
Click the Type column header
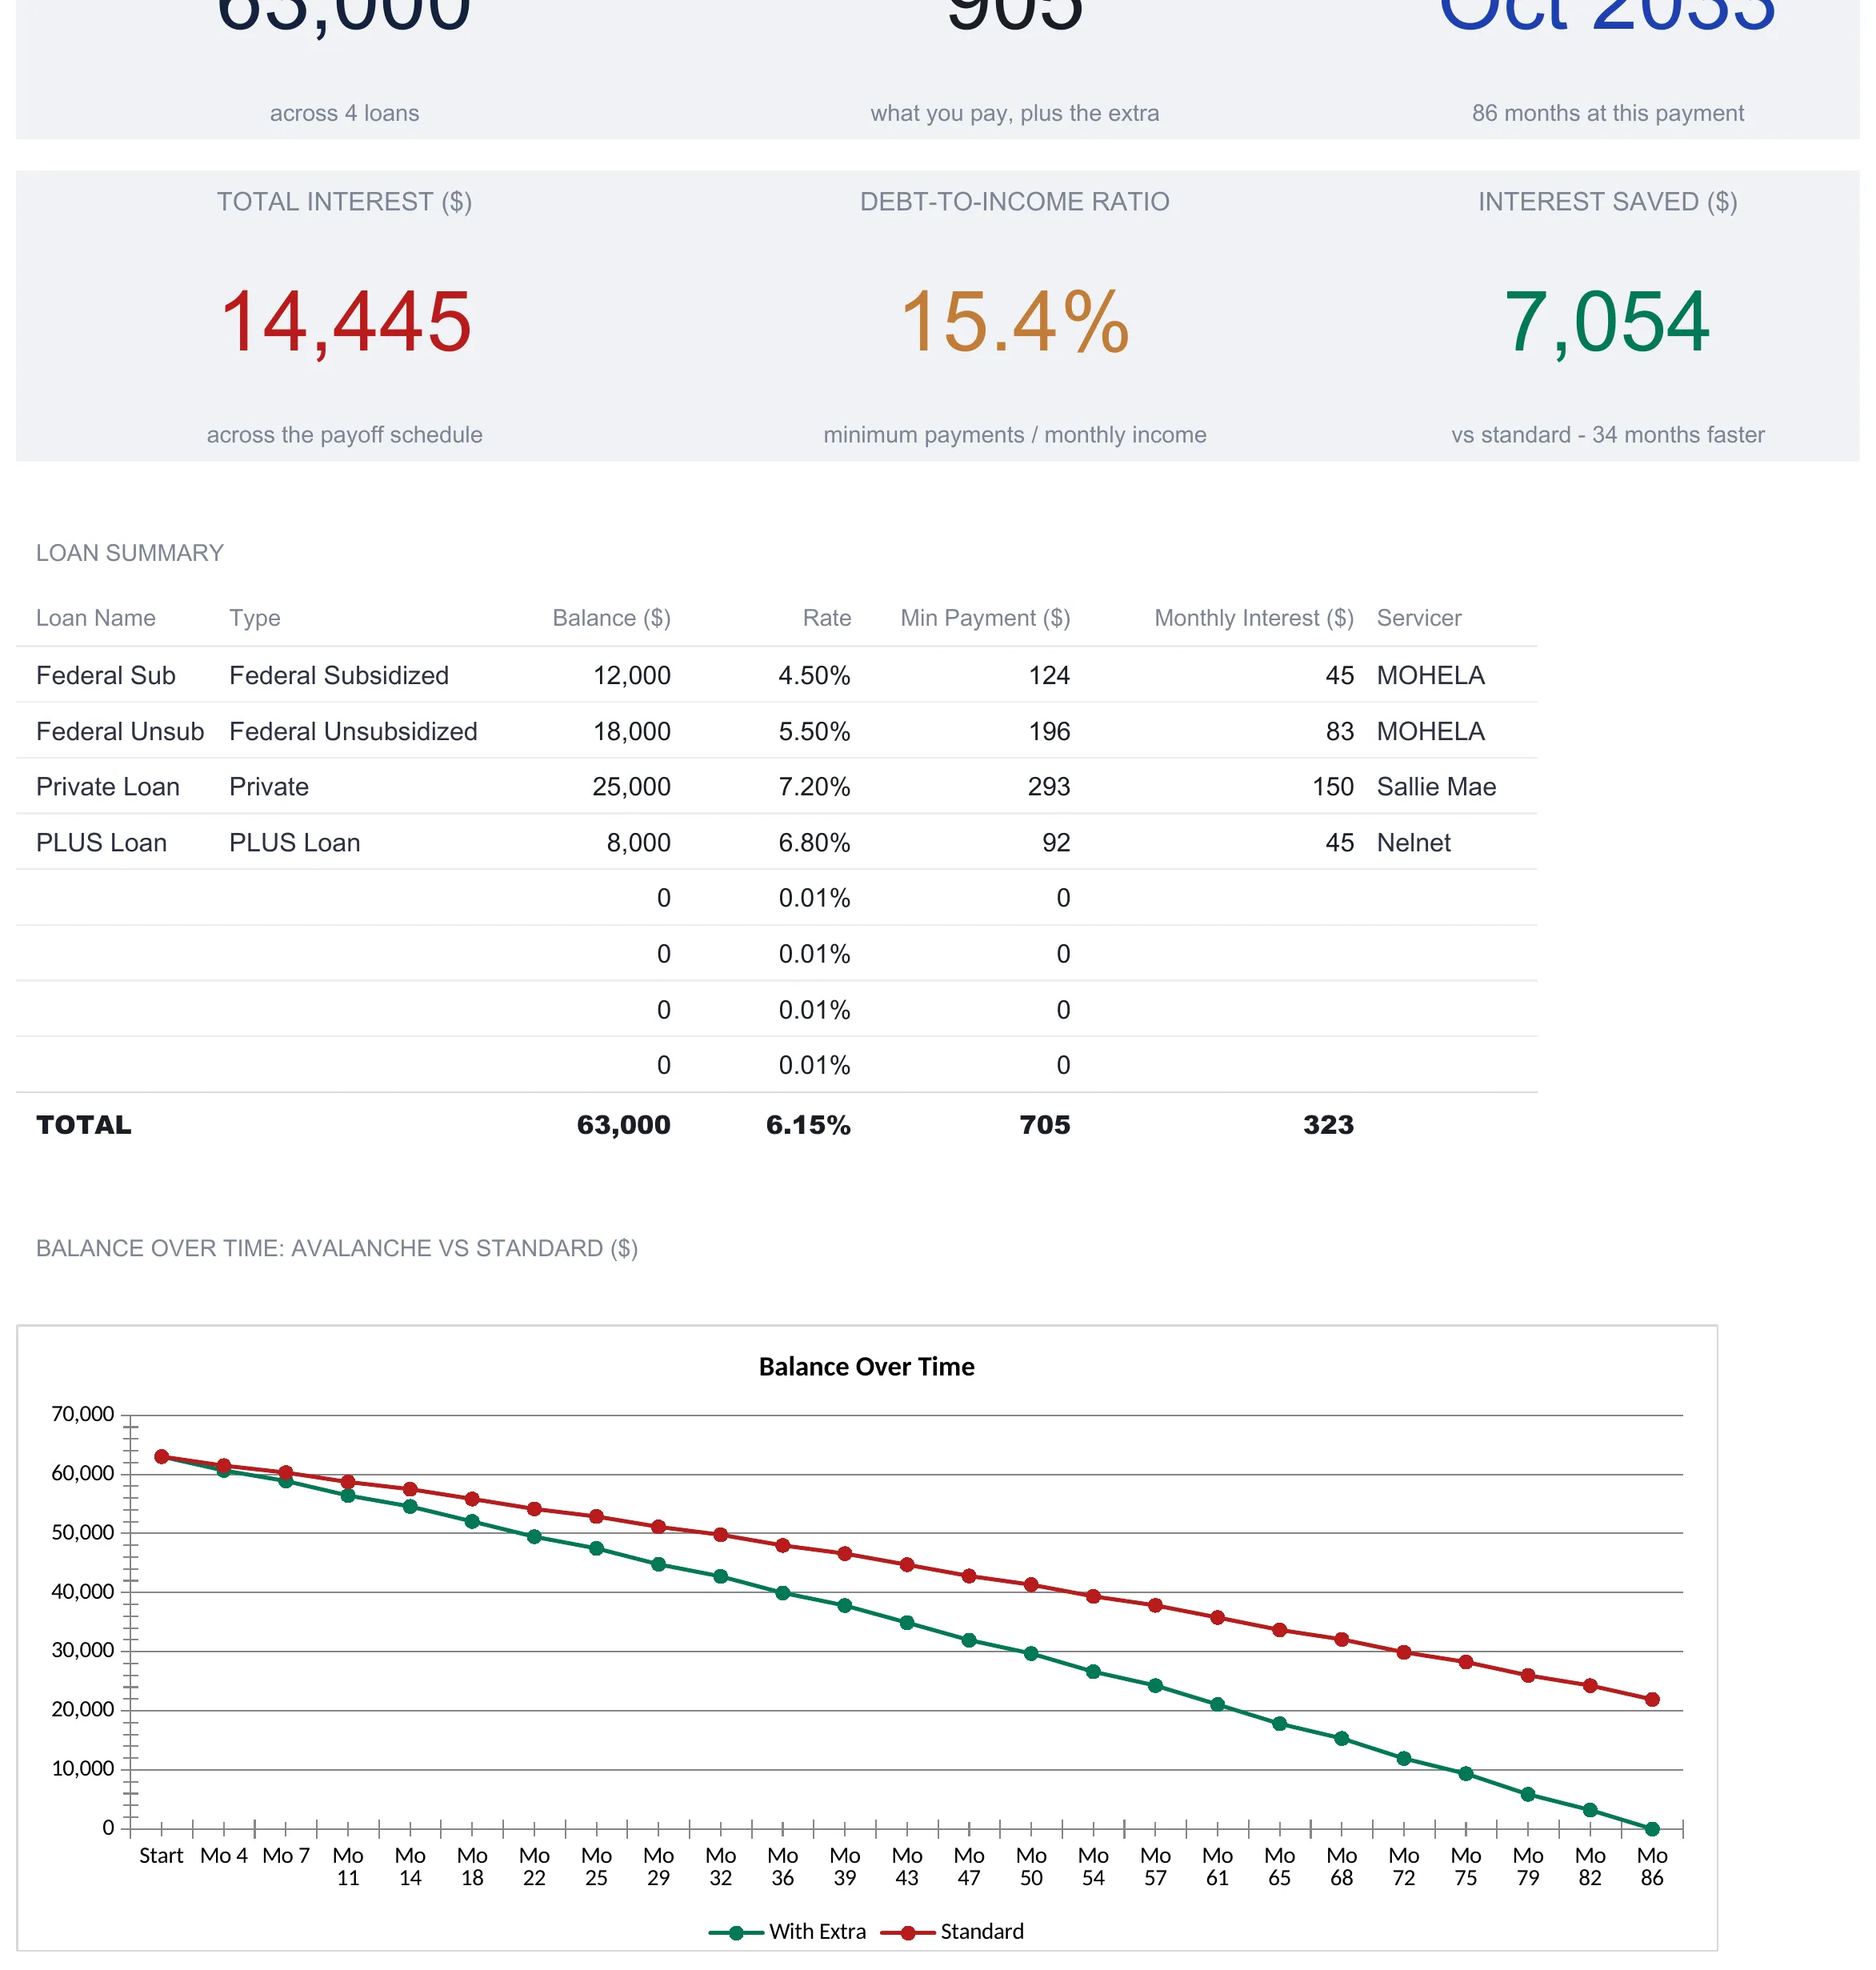click(255, 618)
